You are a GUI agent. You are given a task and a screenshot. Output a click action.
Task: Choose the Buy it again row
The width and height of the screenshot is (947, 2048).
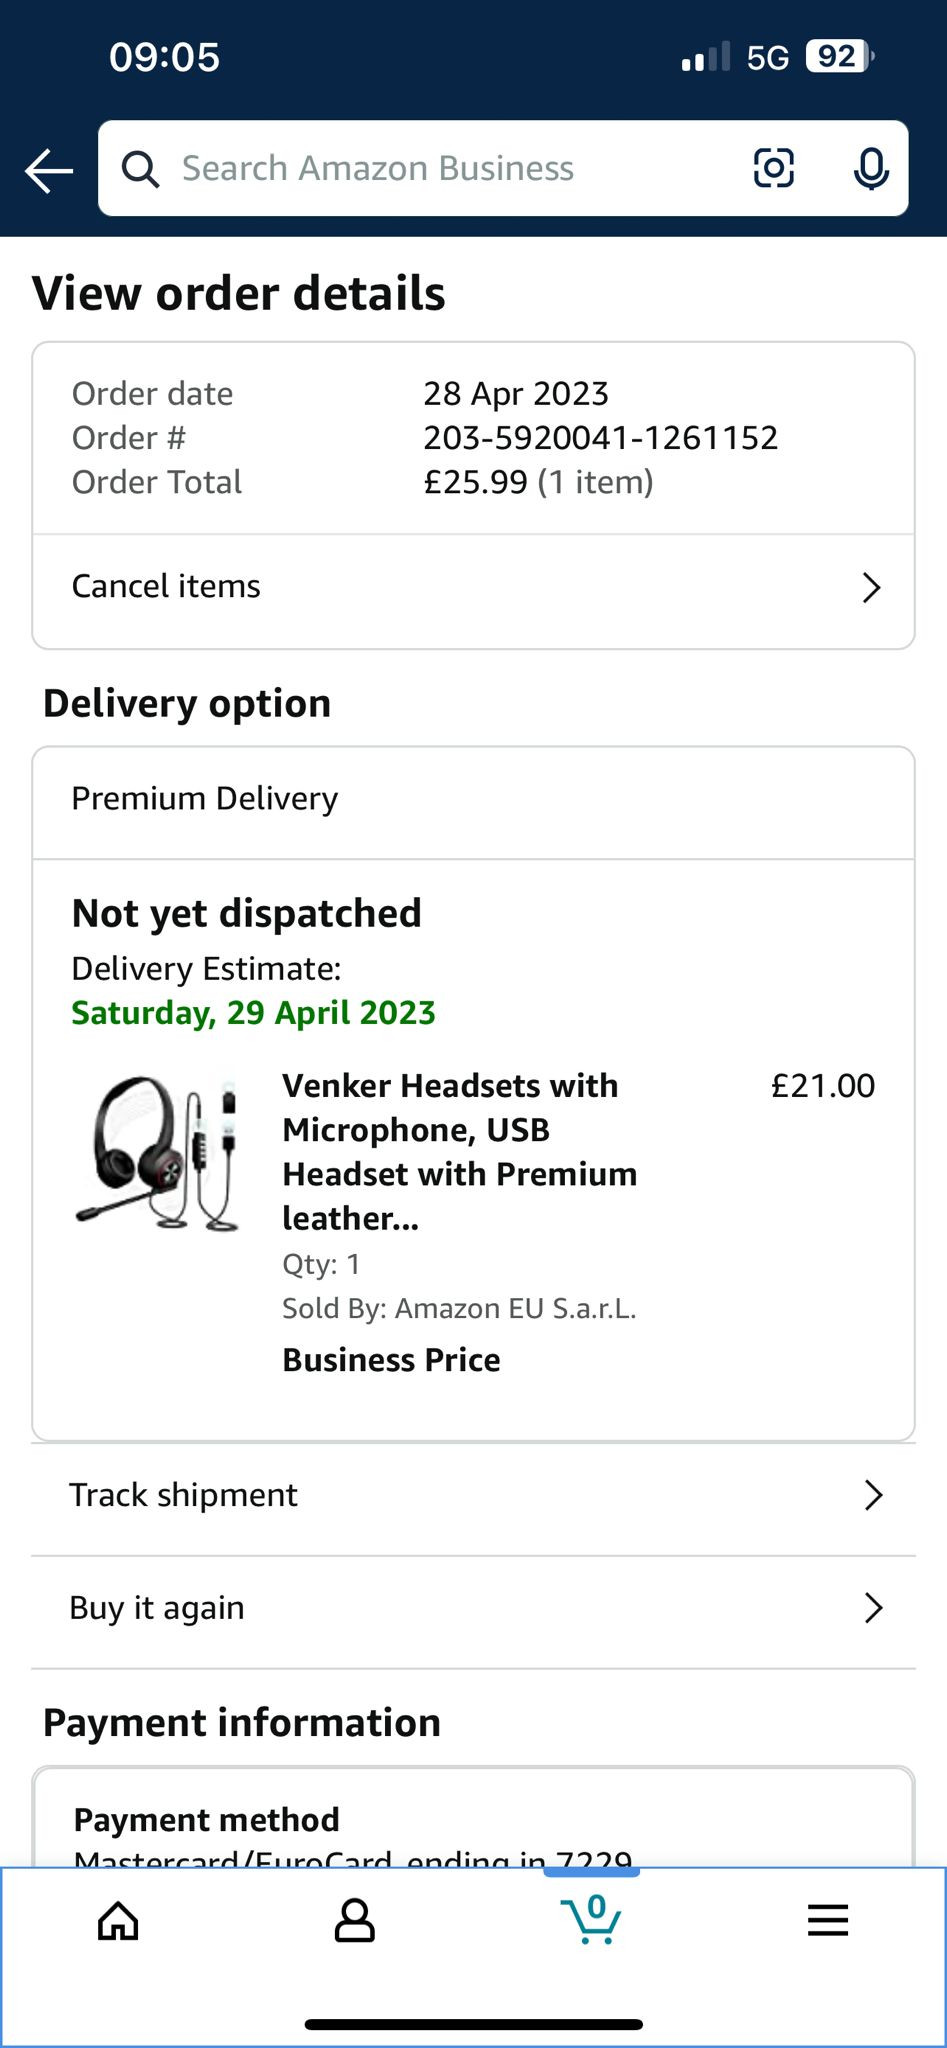[x=157, y=1608]
